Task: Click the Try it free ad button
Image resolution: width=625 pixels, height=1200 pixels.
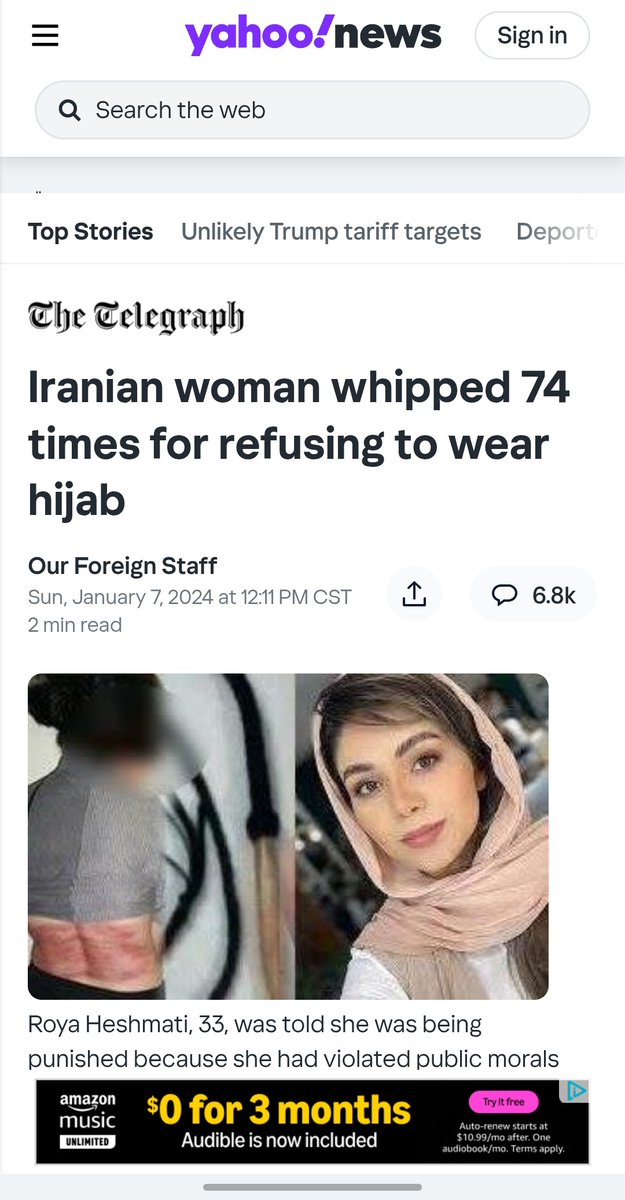Action: [503, 1102]
